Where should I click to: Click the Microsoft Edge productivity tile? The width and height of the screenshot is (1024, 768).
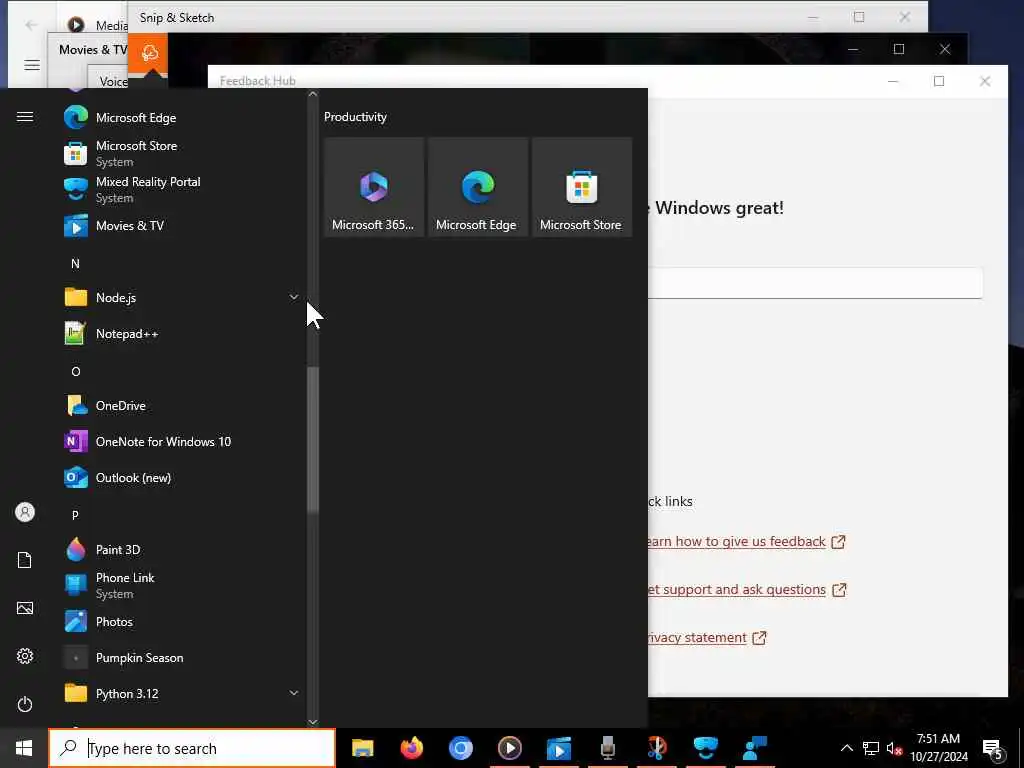point(477,187)
